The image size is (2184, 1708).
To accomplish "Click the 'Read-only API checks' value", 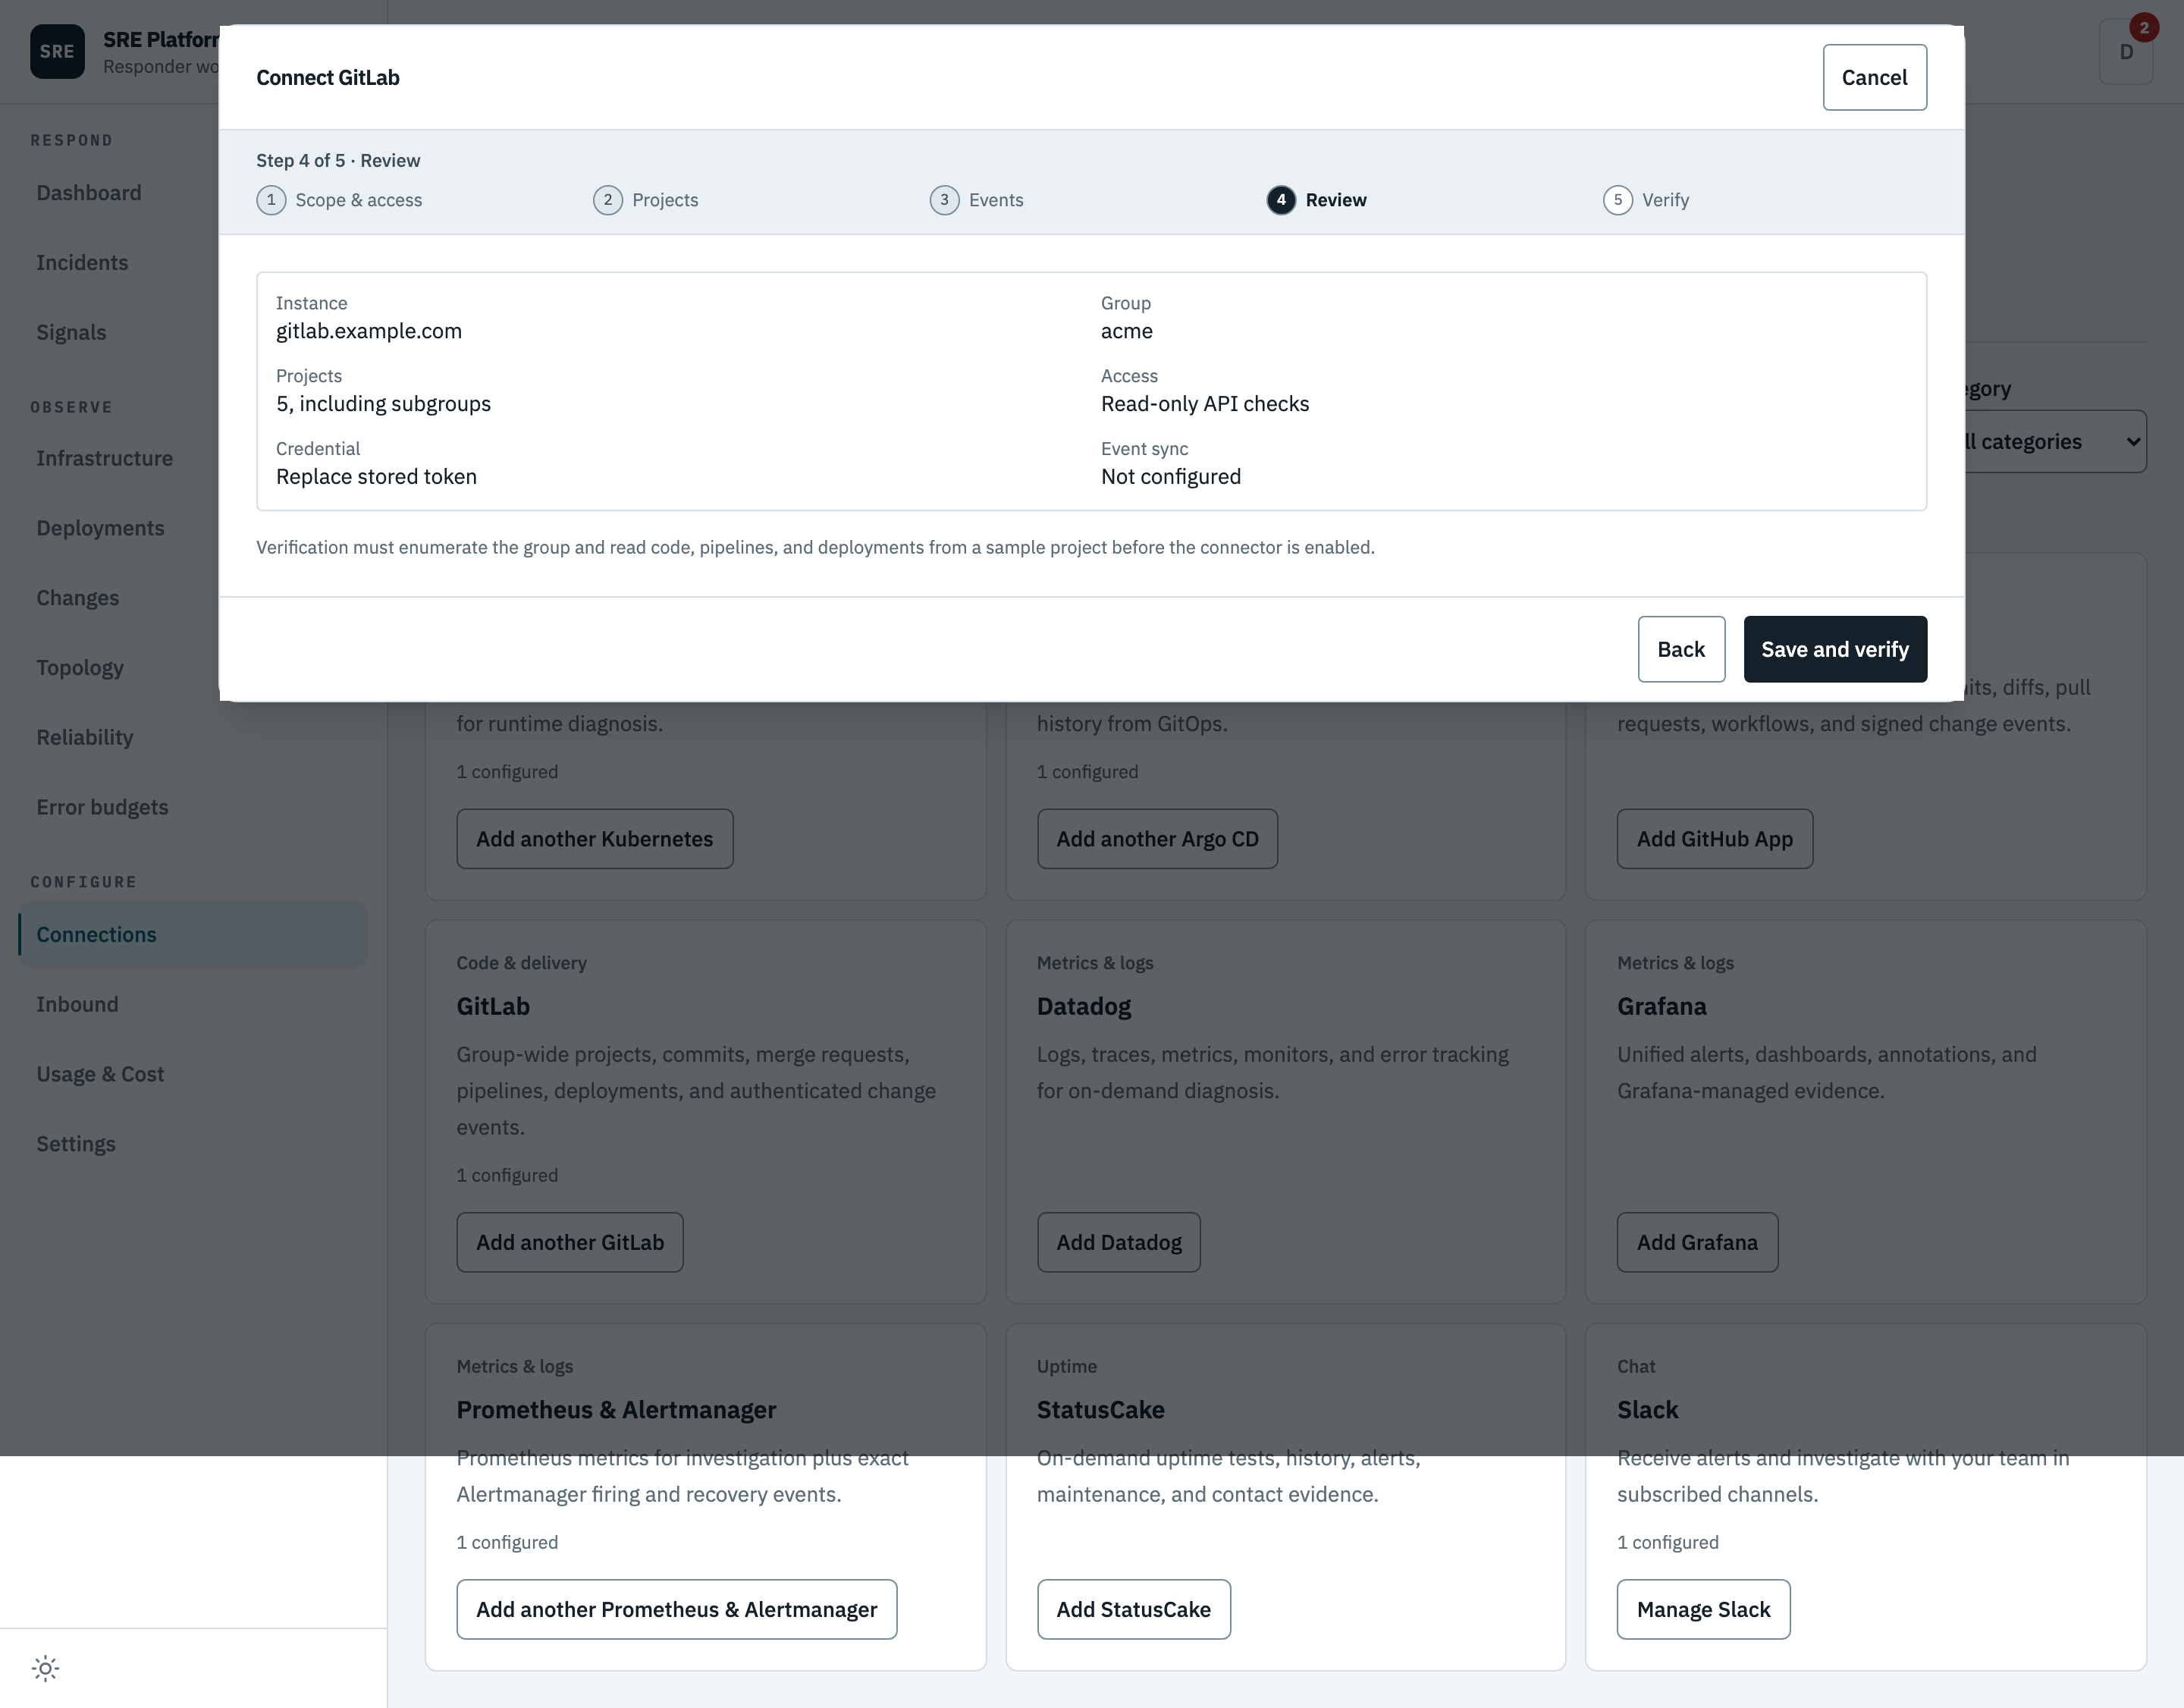I will [x=1204, y=404].
